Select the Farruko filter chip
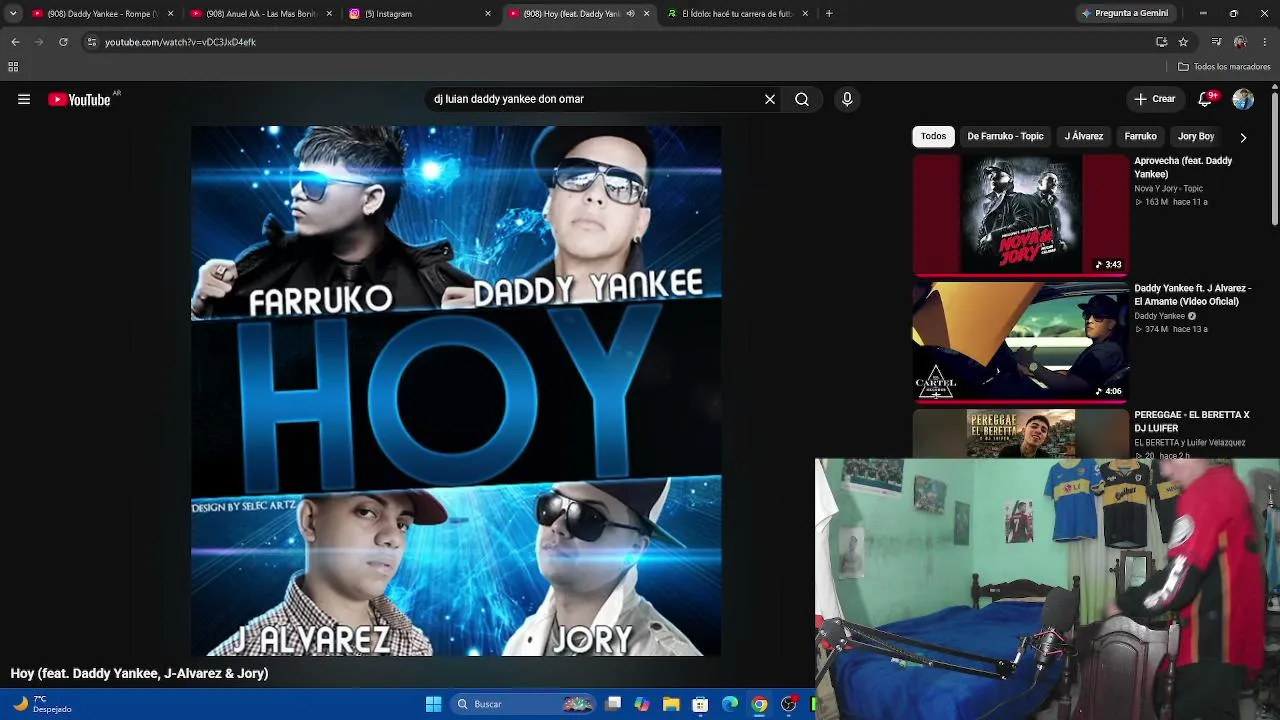The image size is (1280, 720). coord(1140,136)
